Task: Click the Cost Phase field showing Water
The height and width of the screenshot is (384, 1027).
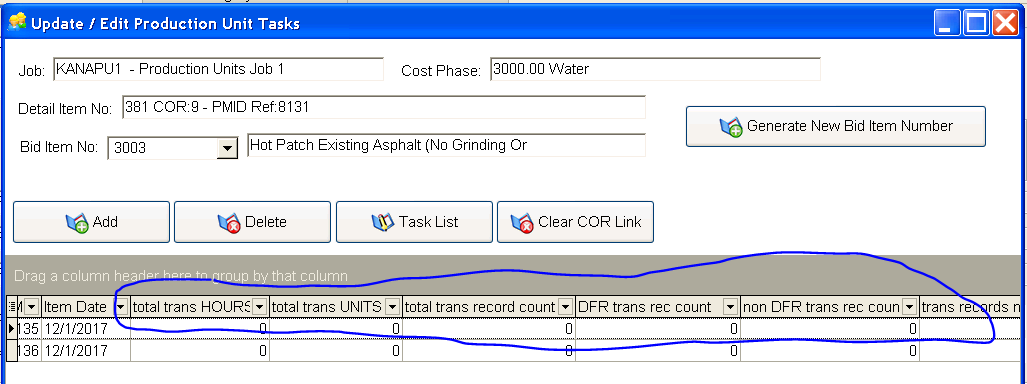Action: pyautogui.click(x=655, y=69)
